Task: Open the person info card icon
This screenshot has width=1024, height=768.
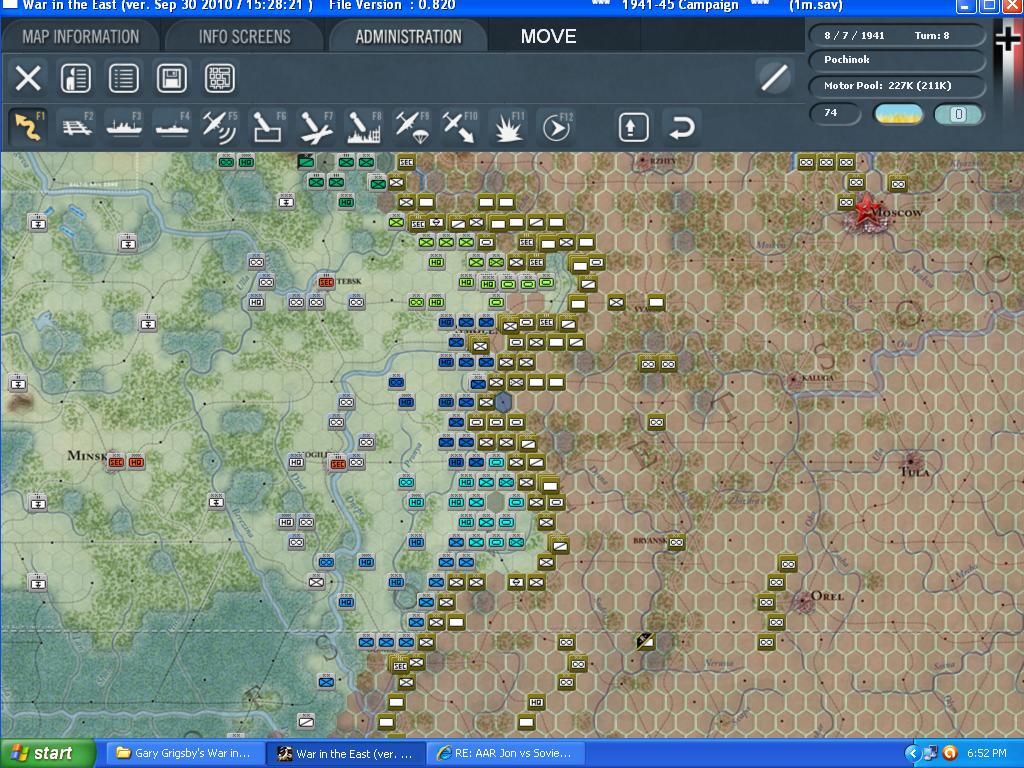Action: pos(76,78)
